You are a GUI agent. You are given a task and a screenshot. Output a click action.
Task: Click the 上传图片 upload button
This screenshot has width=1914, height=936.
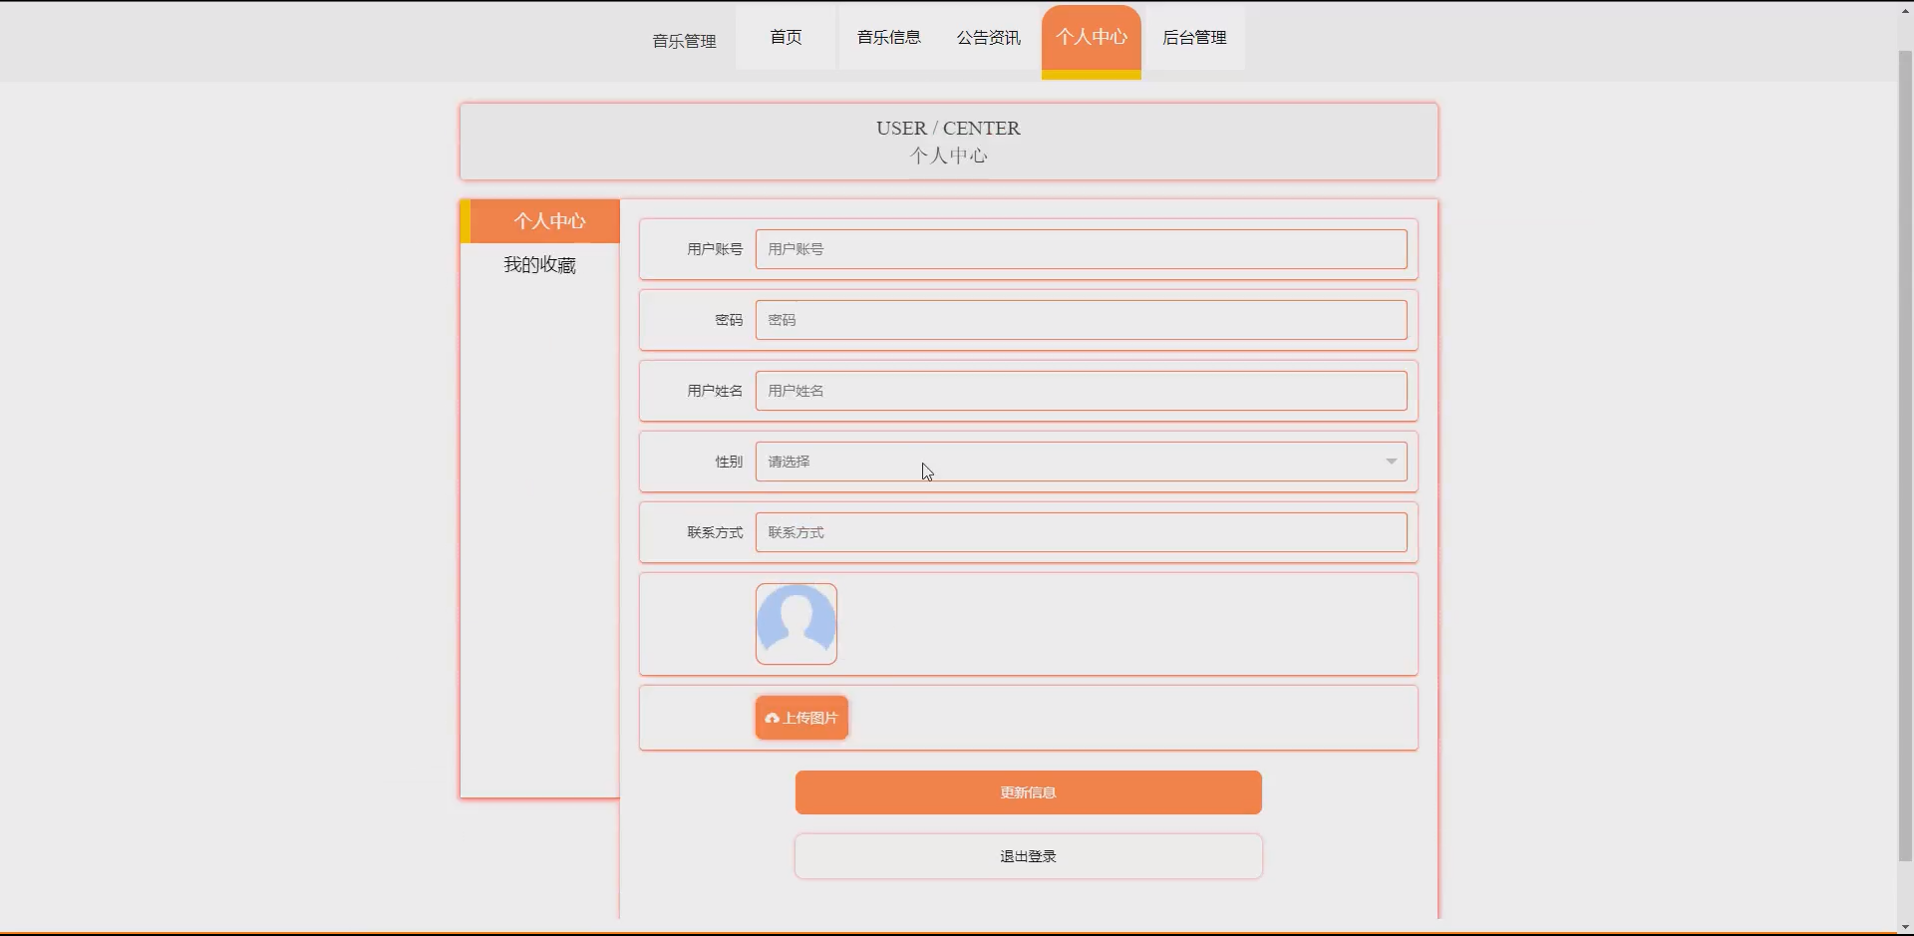(x=802, y=718)
